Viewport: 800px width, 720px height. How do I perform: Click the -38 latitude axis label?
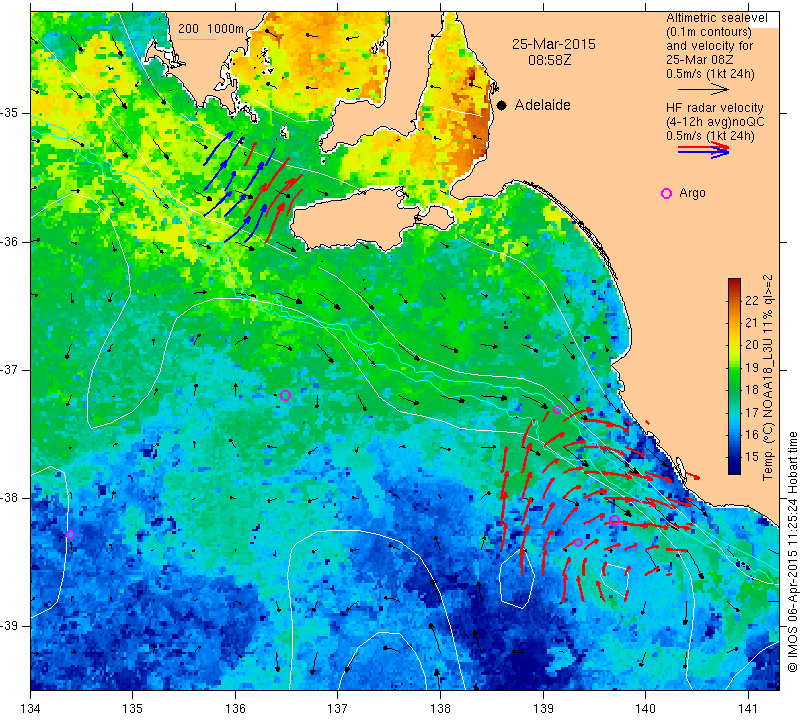[x=11, y=498]
